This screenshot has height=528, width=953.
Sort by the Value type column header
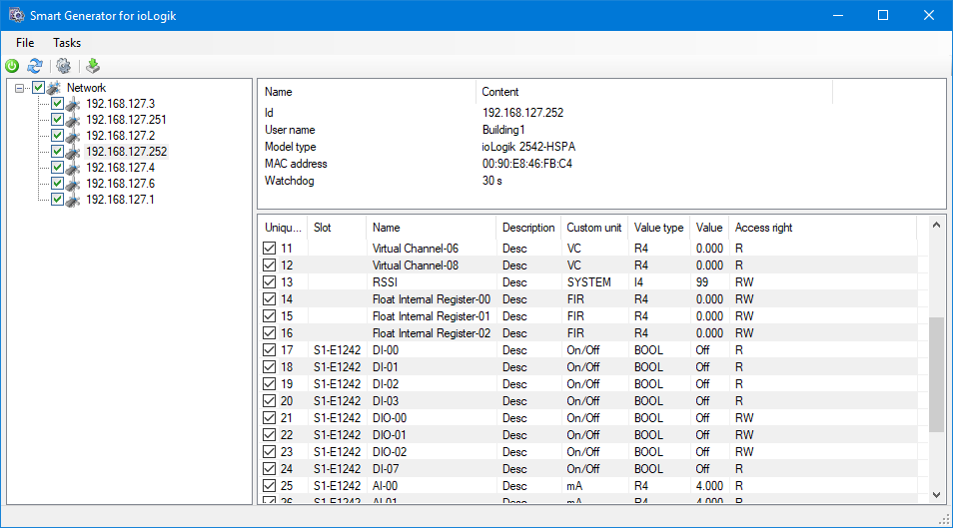658,228
